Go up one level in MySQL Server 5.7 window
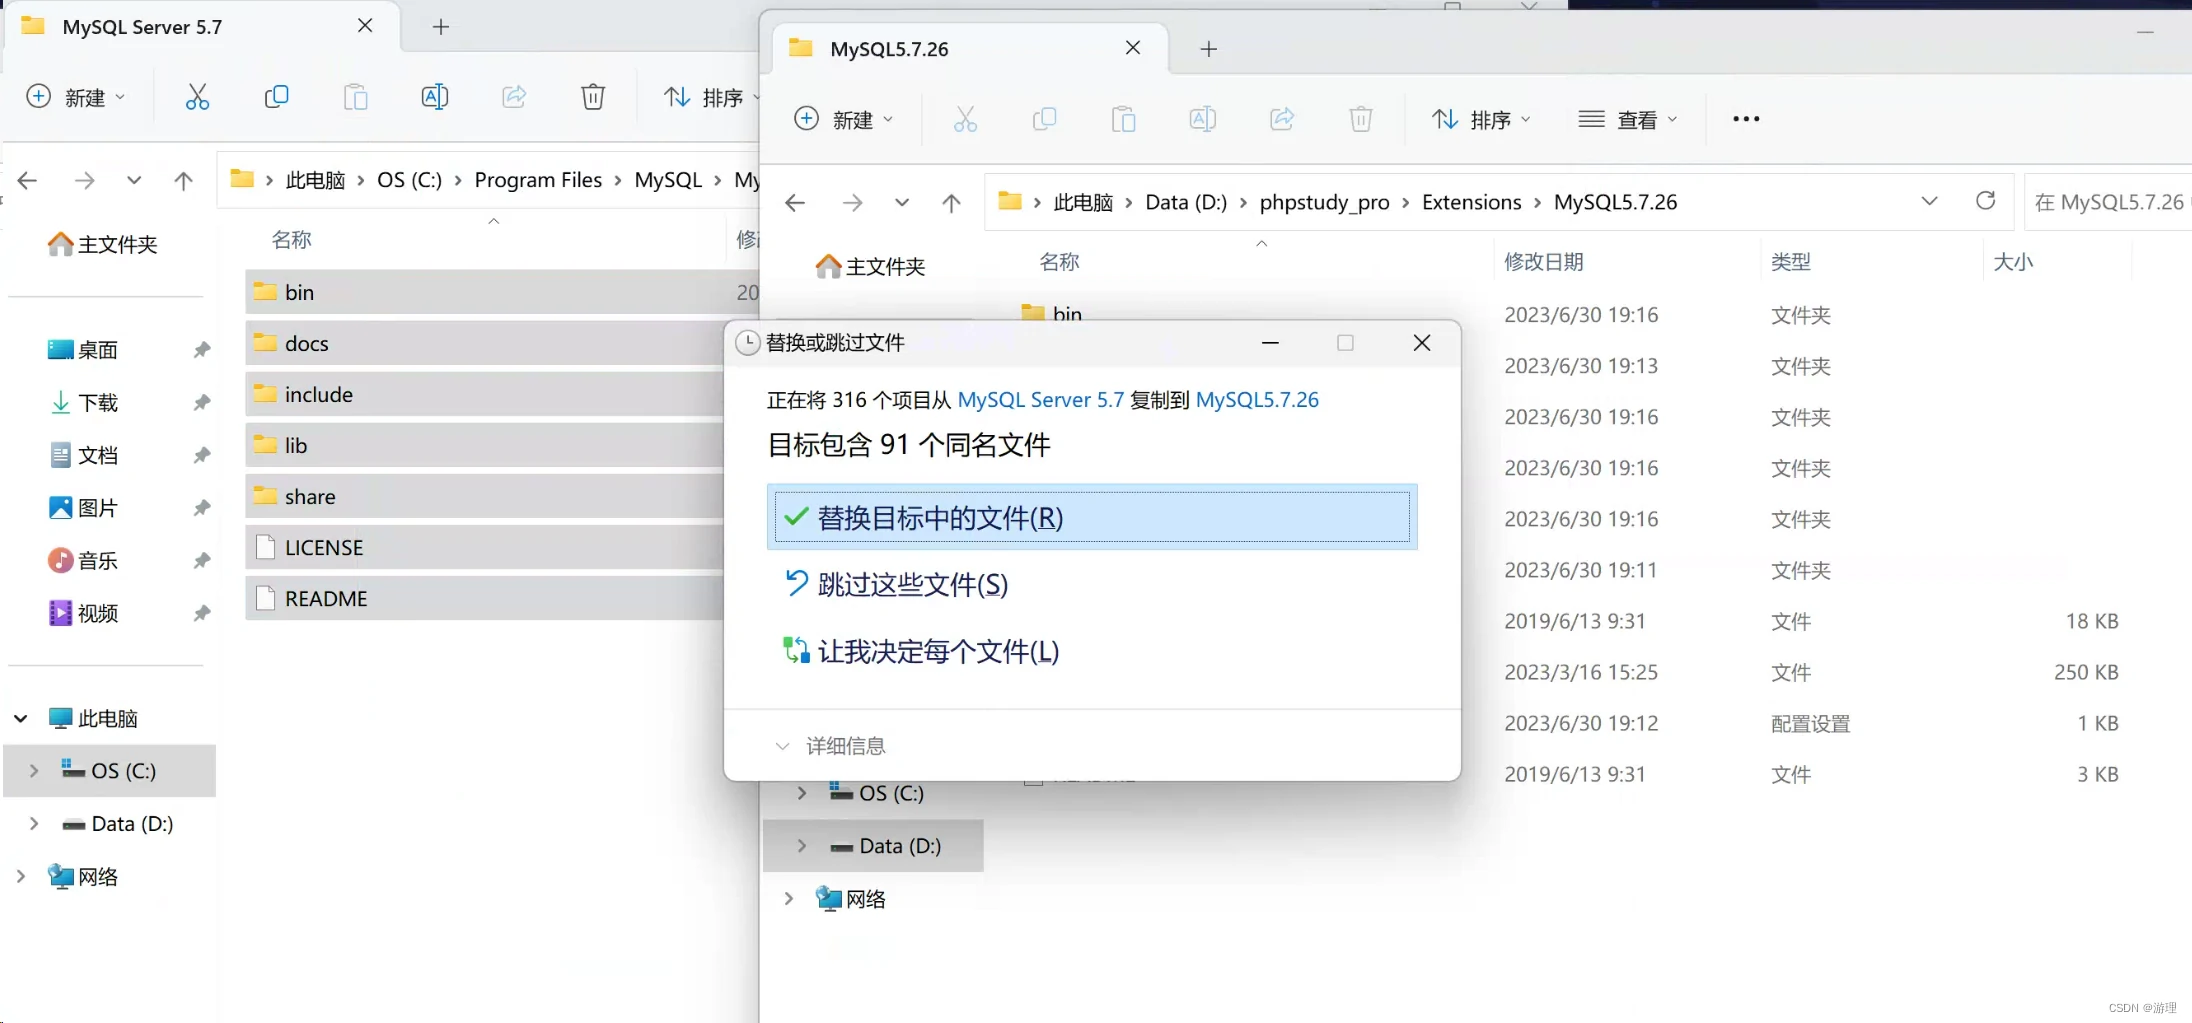This screenshot has height=1023, width=2192. 183,181
